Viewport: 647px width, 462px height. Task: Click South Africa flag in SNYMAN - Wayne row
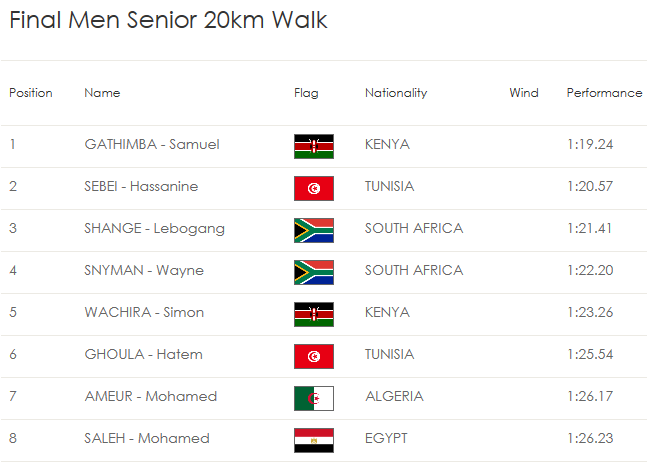click(x=314, y=272)
